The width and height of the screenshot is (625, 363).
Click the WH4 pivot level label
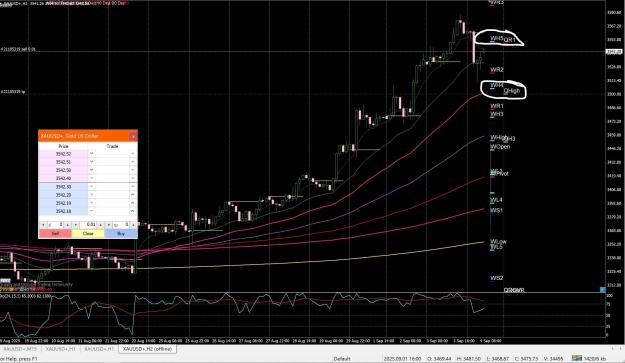497,85
